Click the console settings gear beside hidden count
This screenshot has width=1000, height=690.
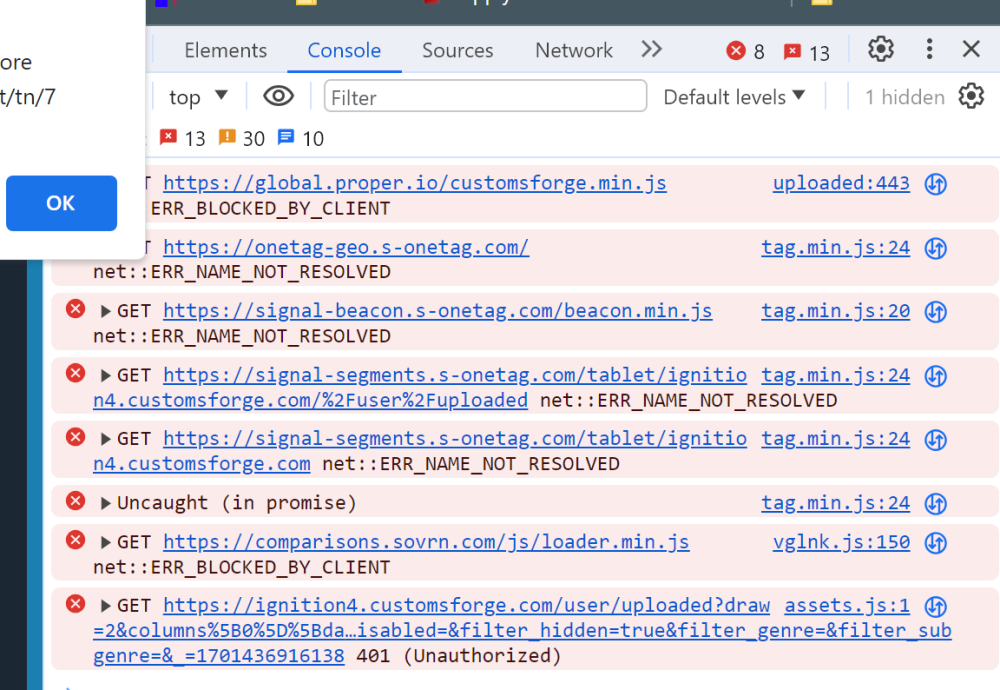click(x=970, y=96)
